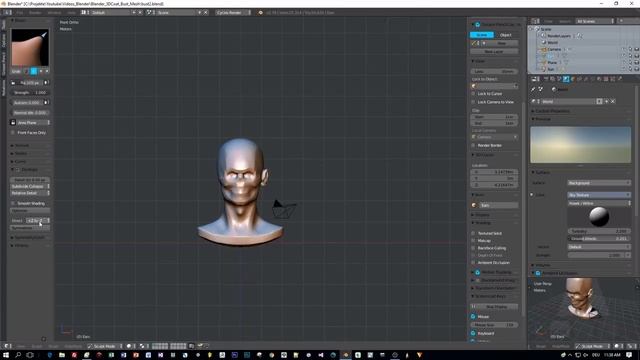Click the Optimize button in Dyntopo
This screenshot has height=360, width=640.
[x=30, y=211]
